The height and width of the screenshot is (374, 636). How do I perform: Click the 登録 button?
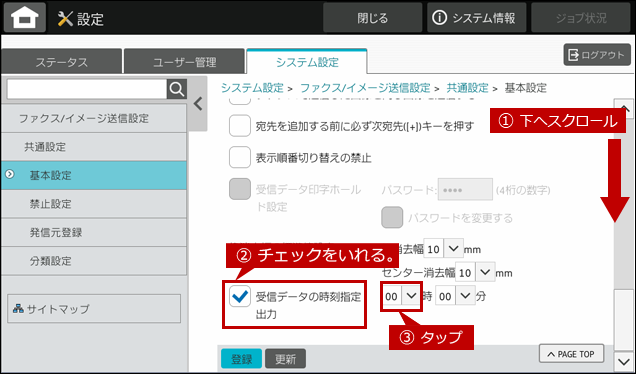pos(241,359)
